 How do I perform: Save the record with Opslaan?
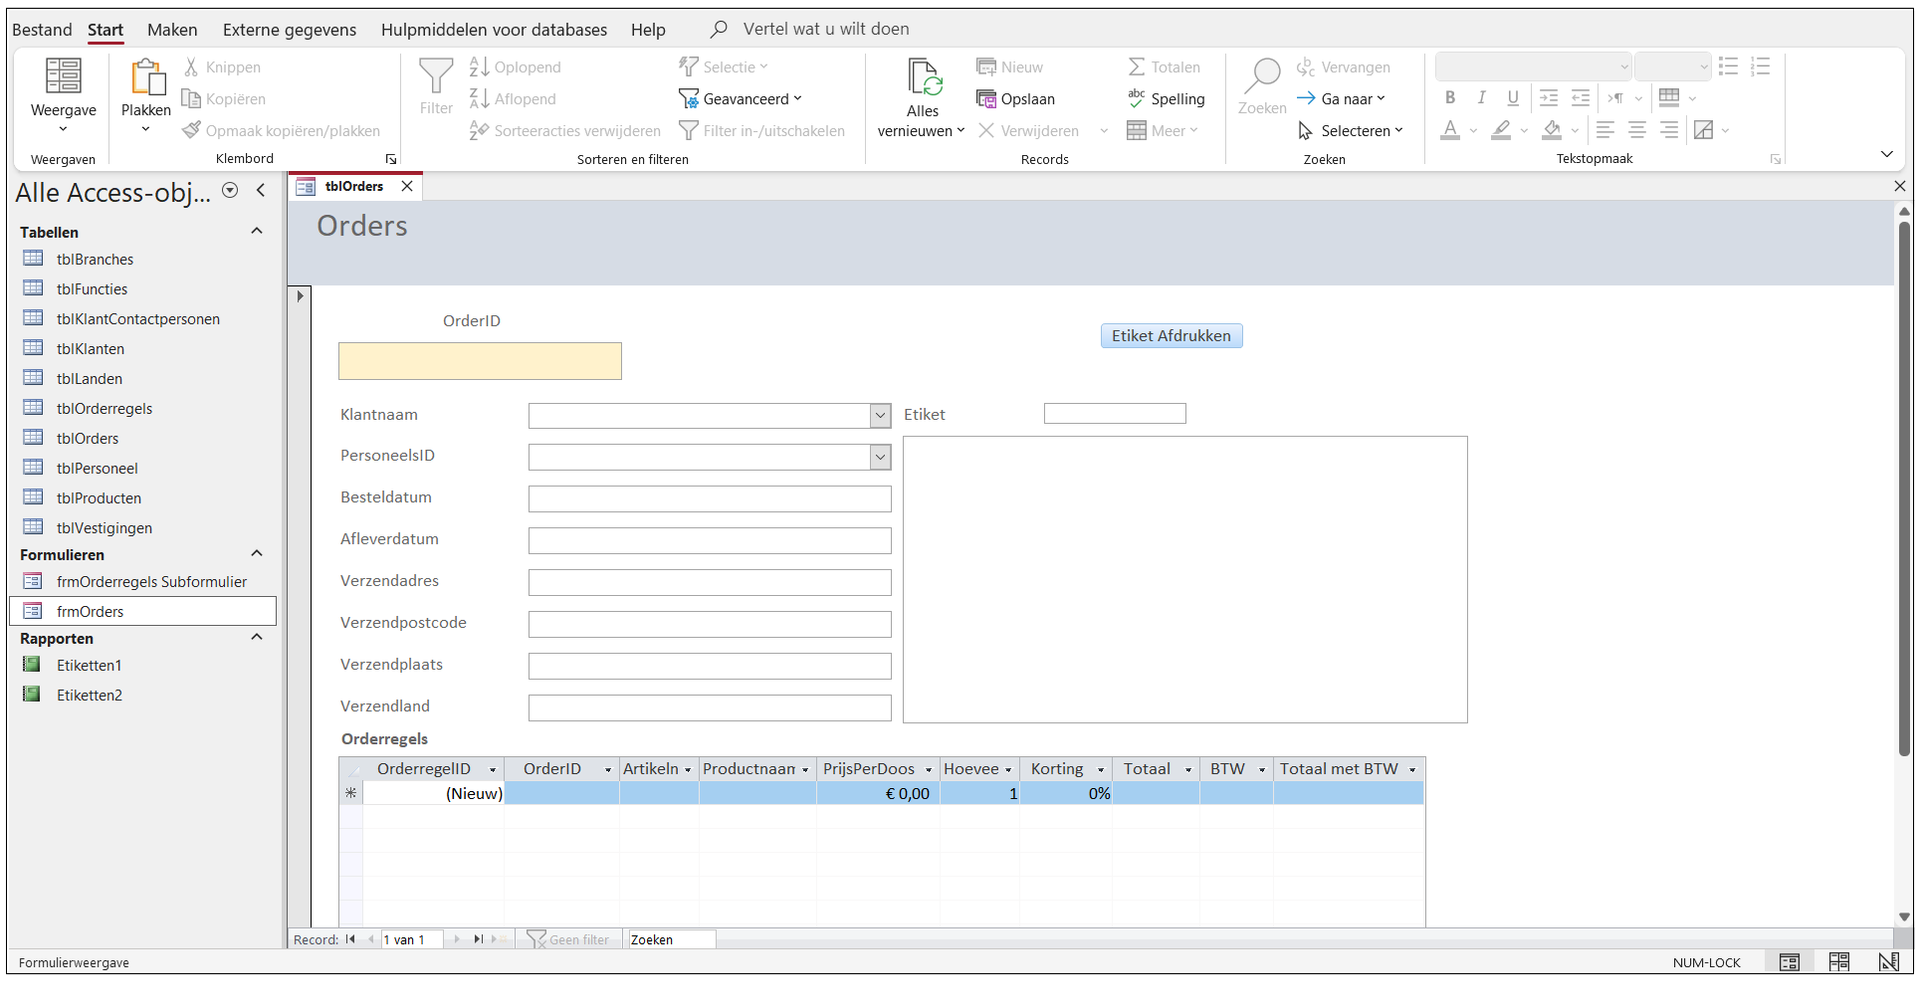coord(1016,99)
